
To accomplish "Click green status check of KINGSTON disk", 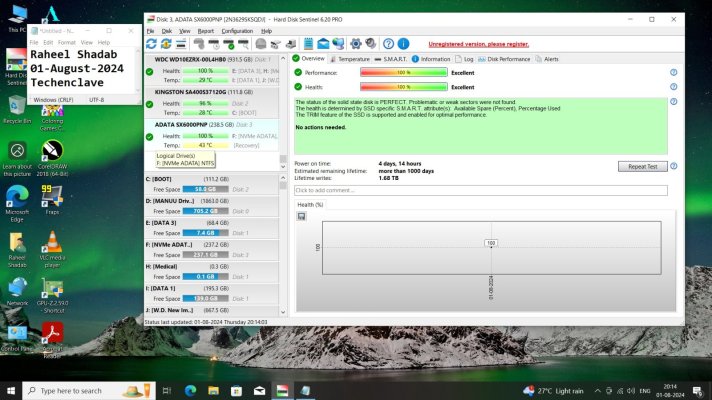I will coord(149,104).
